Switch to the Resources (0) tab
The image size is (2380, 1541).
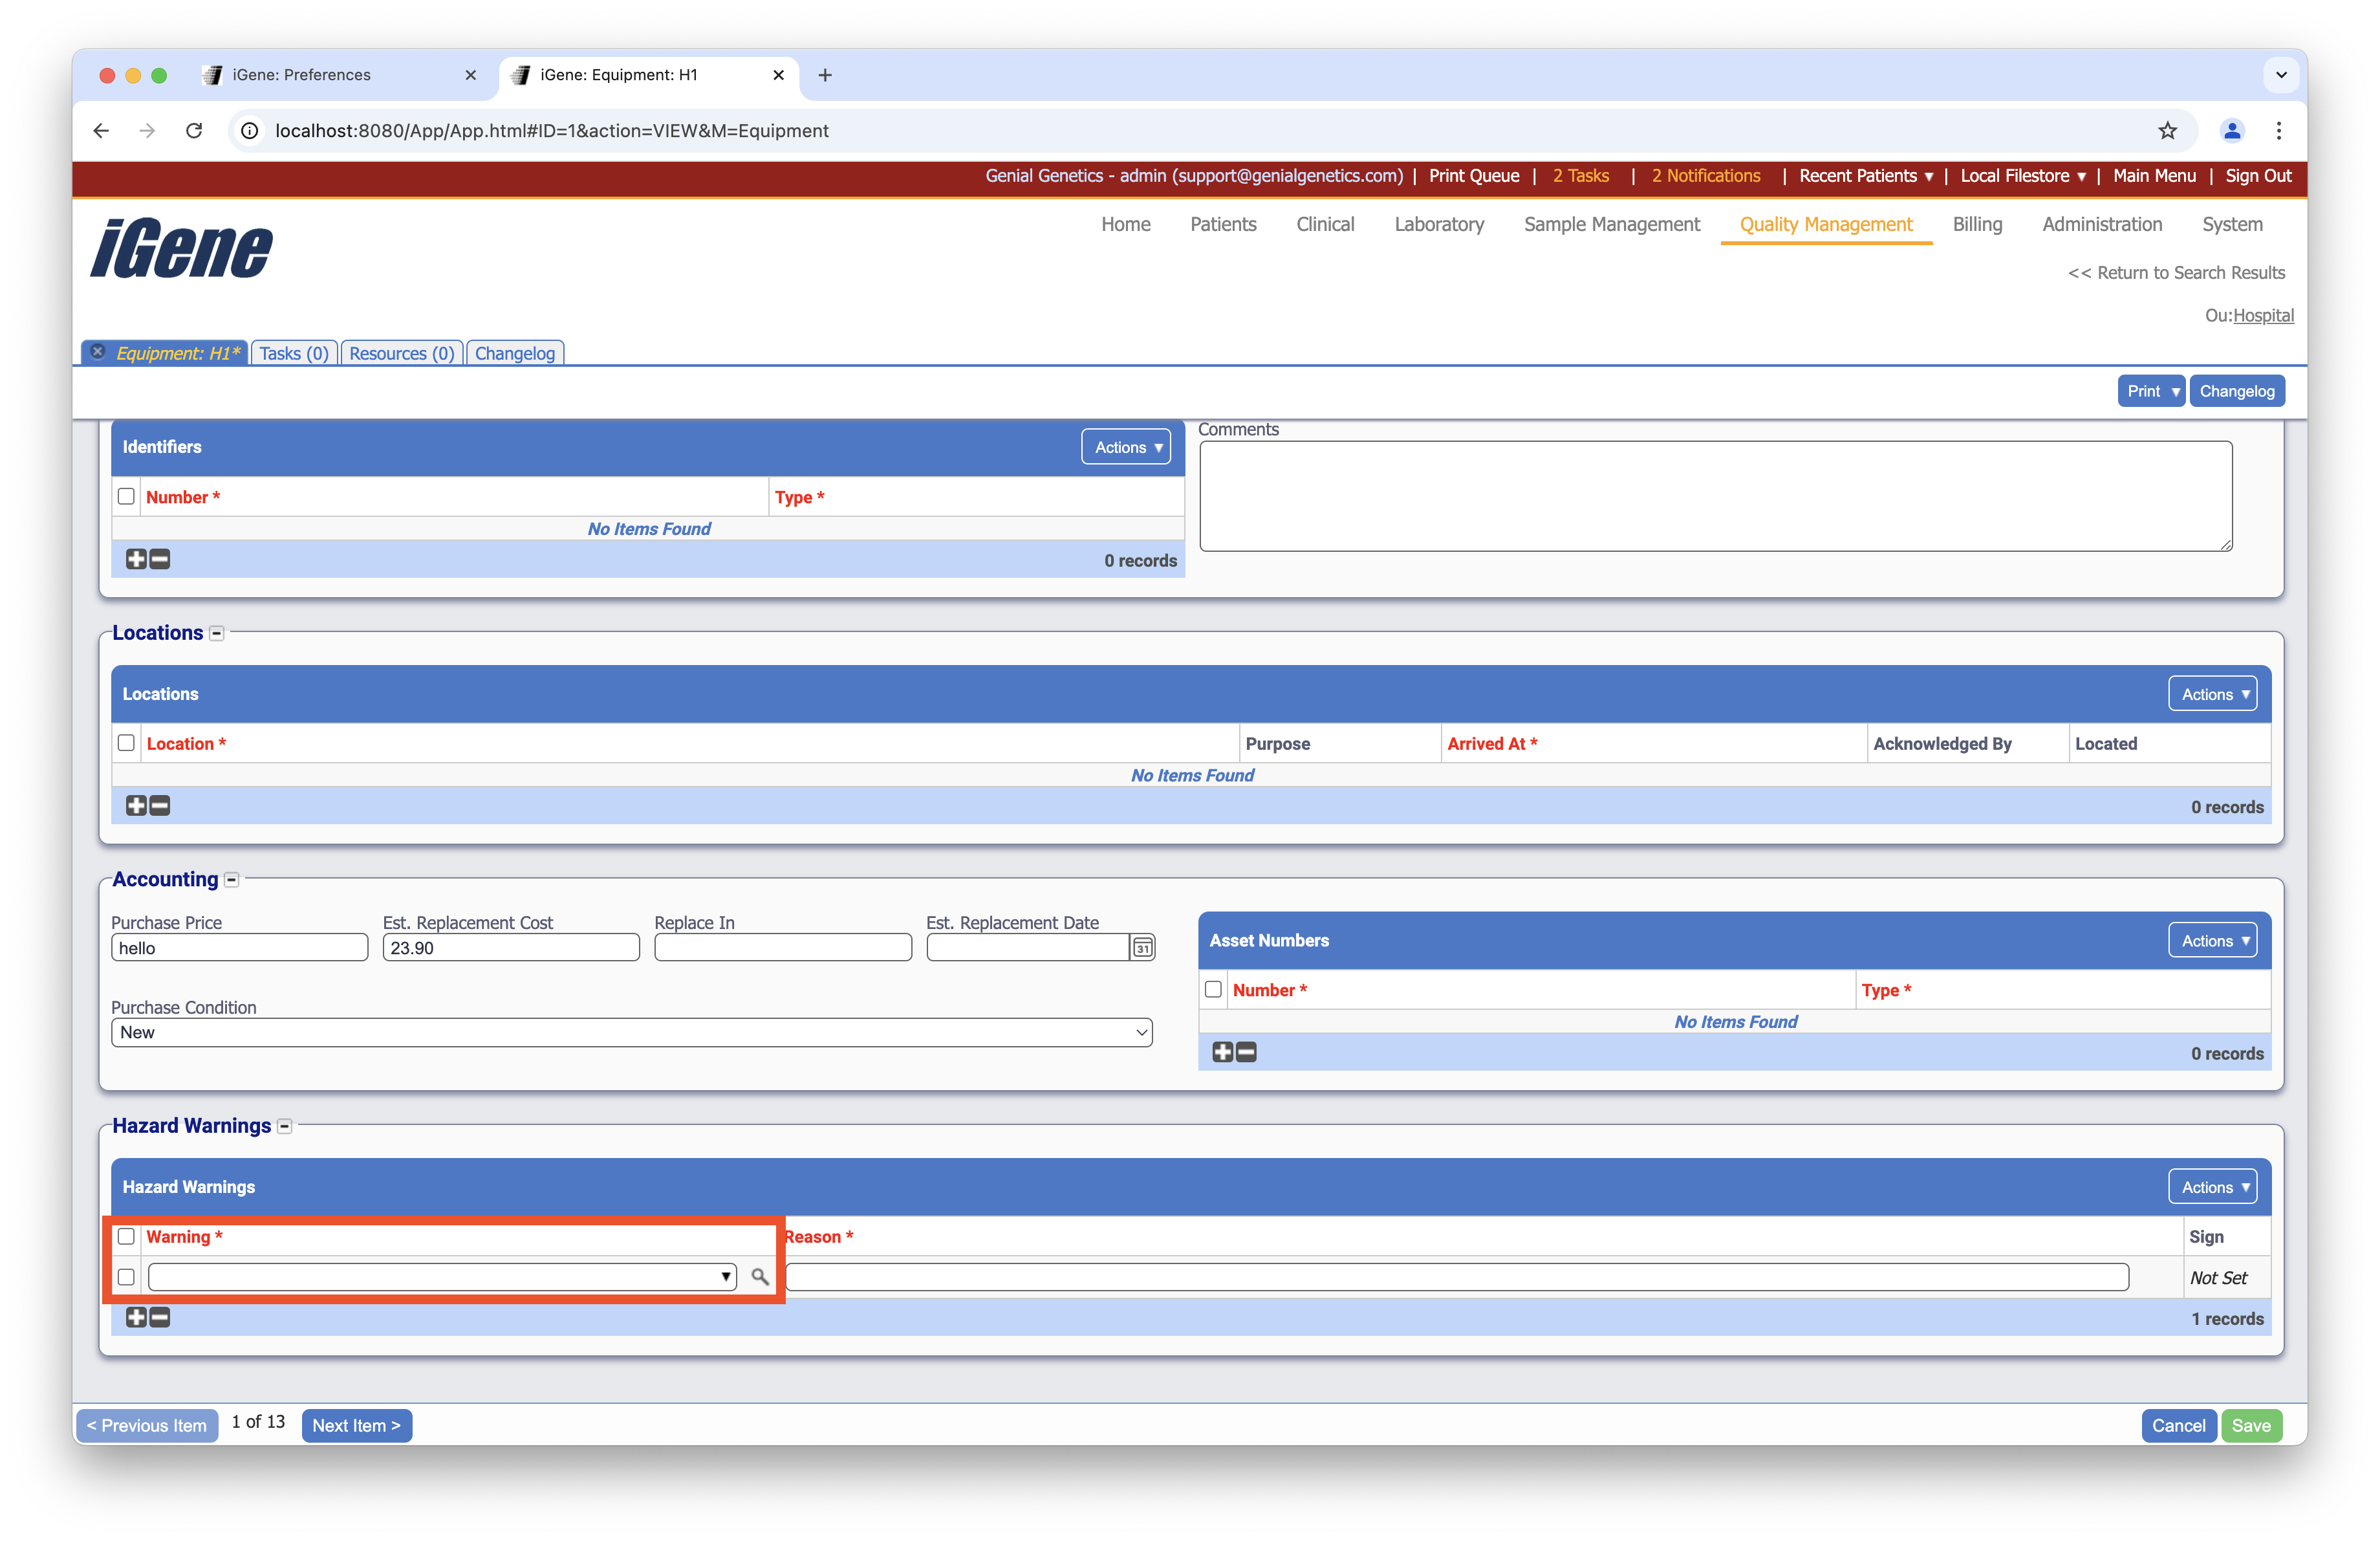[x=401, y=353]
